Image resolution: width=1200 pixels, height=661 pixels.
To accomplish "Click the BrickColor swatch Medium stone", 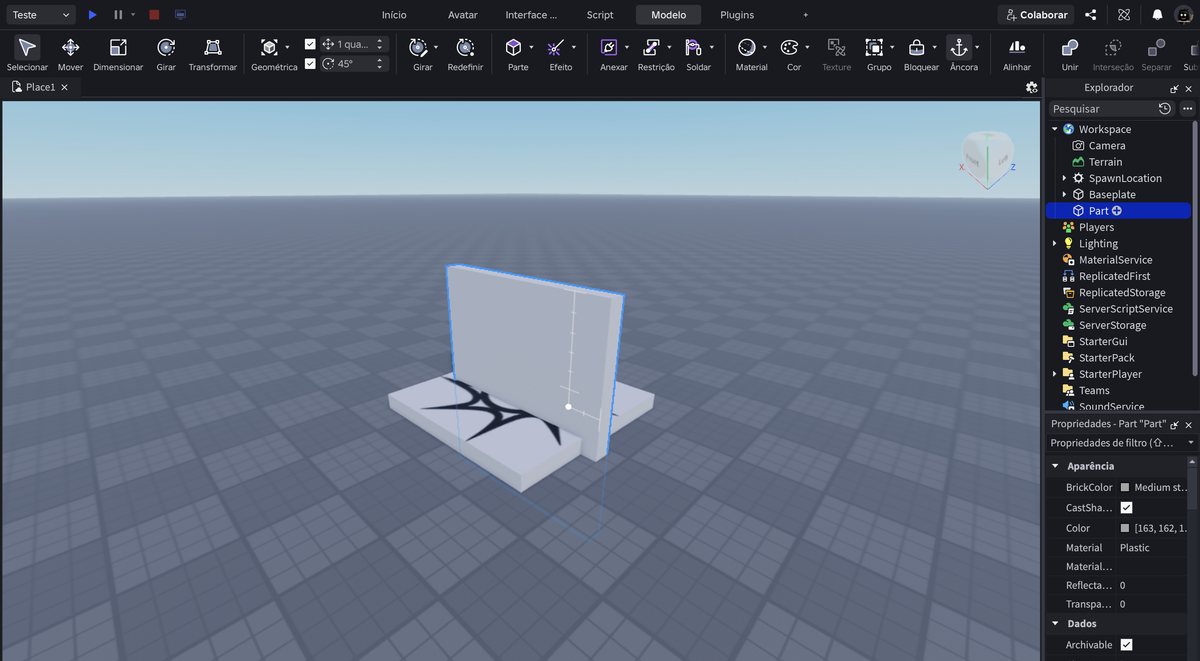I will tap(1125, 488).
